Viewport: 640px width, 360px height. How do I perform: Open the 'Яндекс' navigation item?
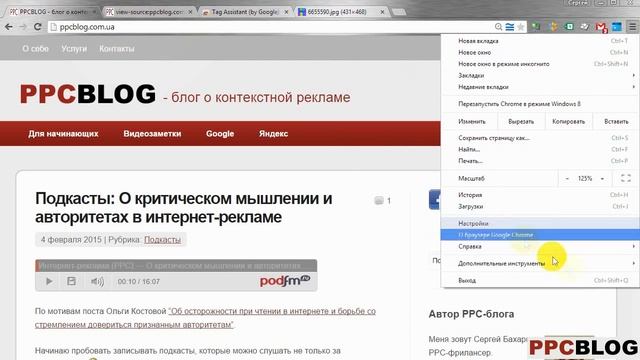273,133
